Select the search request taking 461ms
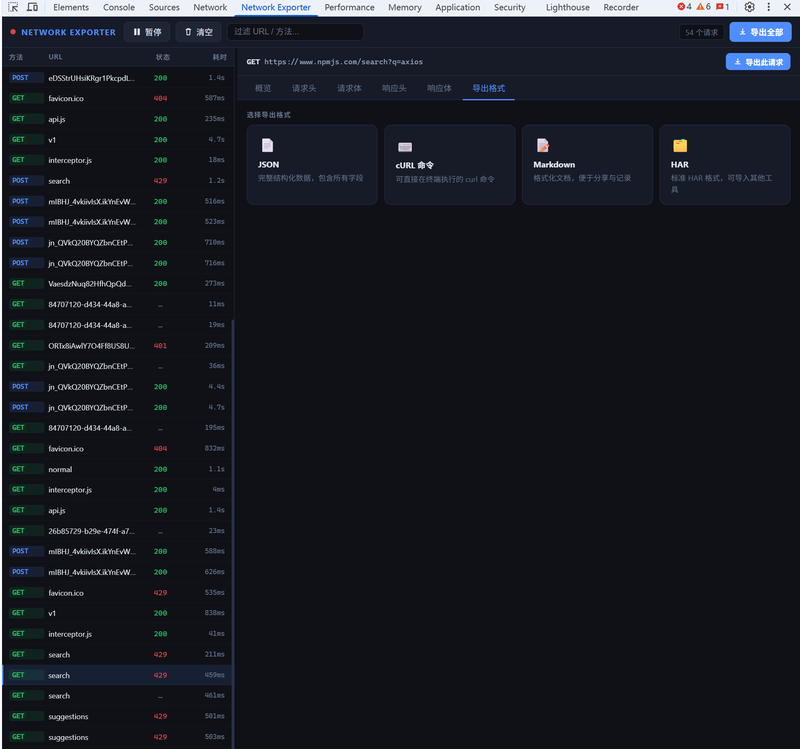 117,695
